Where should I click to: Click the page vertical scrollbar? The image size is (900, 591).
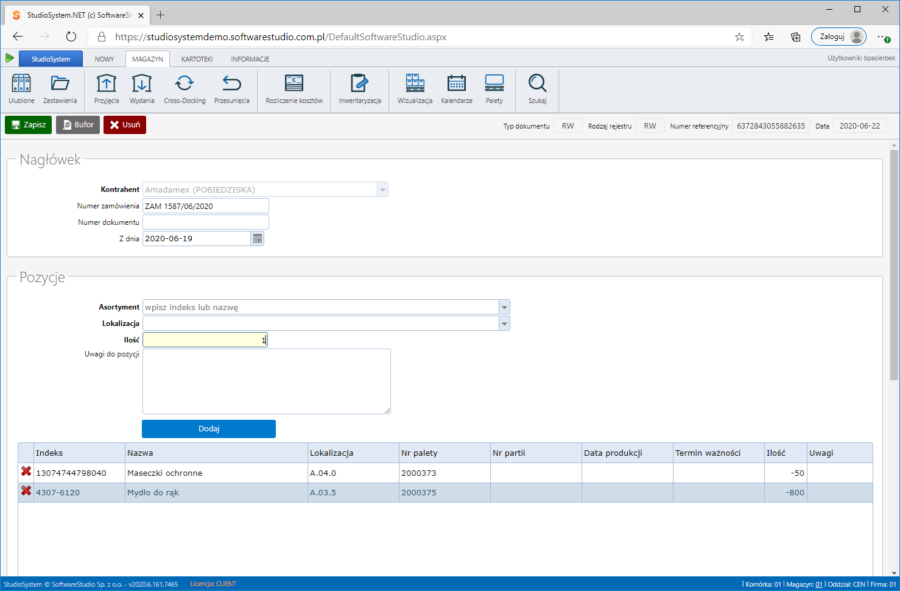894,264
